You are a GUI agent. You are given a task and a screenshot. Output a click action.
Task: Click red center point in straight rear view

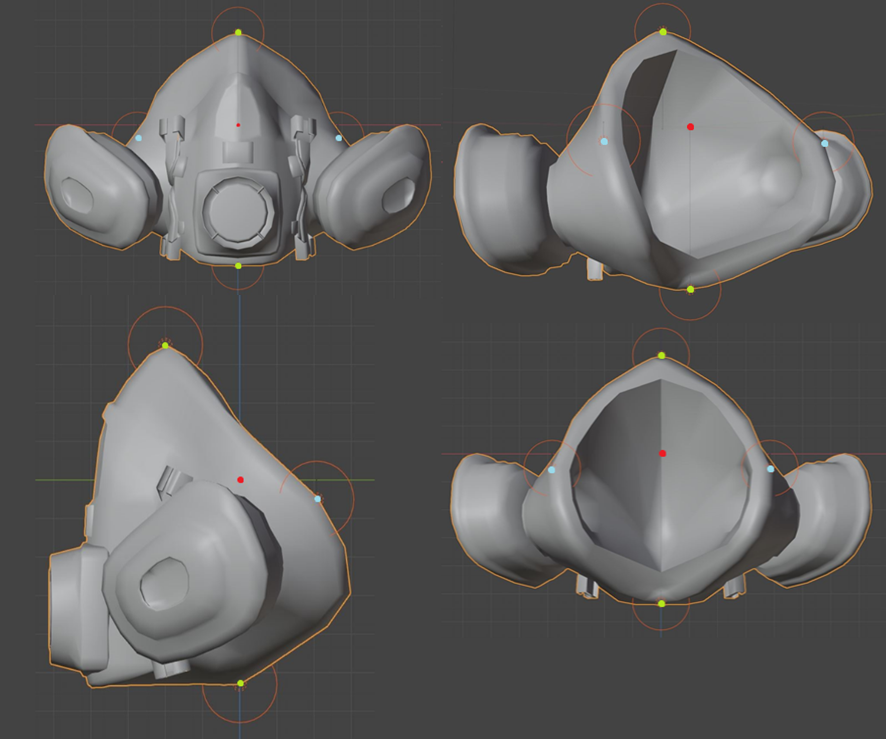coord(663,453)
